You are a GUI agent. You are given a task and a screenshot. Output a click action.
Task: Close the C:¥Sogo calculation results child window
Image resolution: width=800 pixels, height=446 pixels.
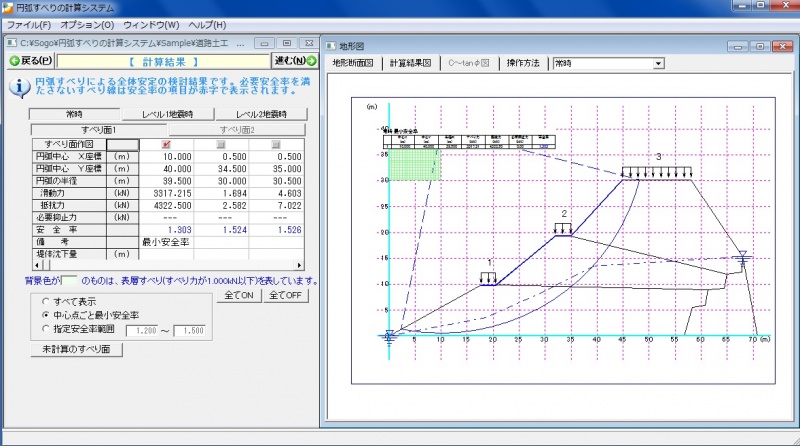[309, 43]
